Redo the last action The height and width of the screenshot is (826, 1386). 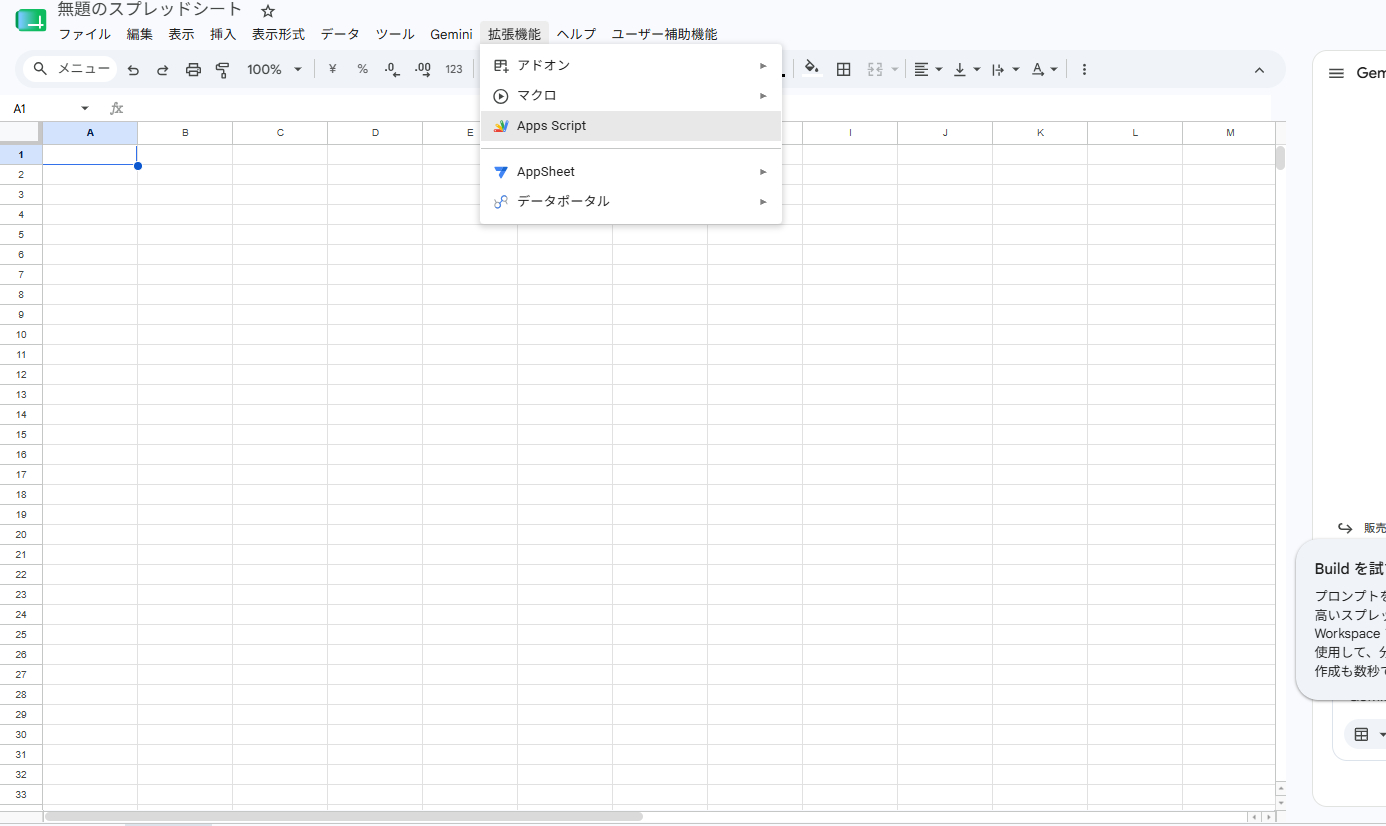point(163,69)
